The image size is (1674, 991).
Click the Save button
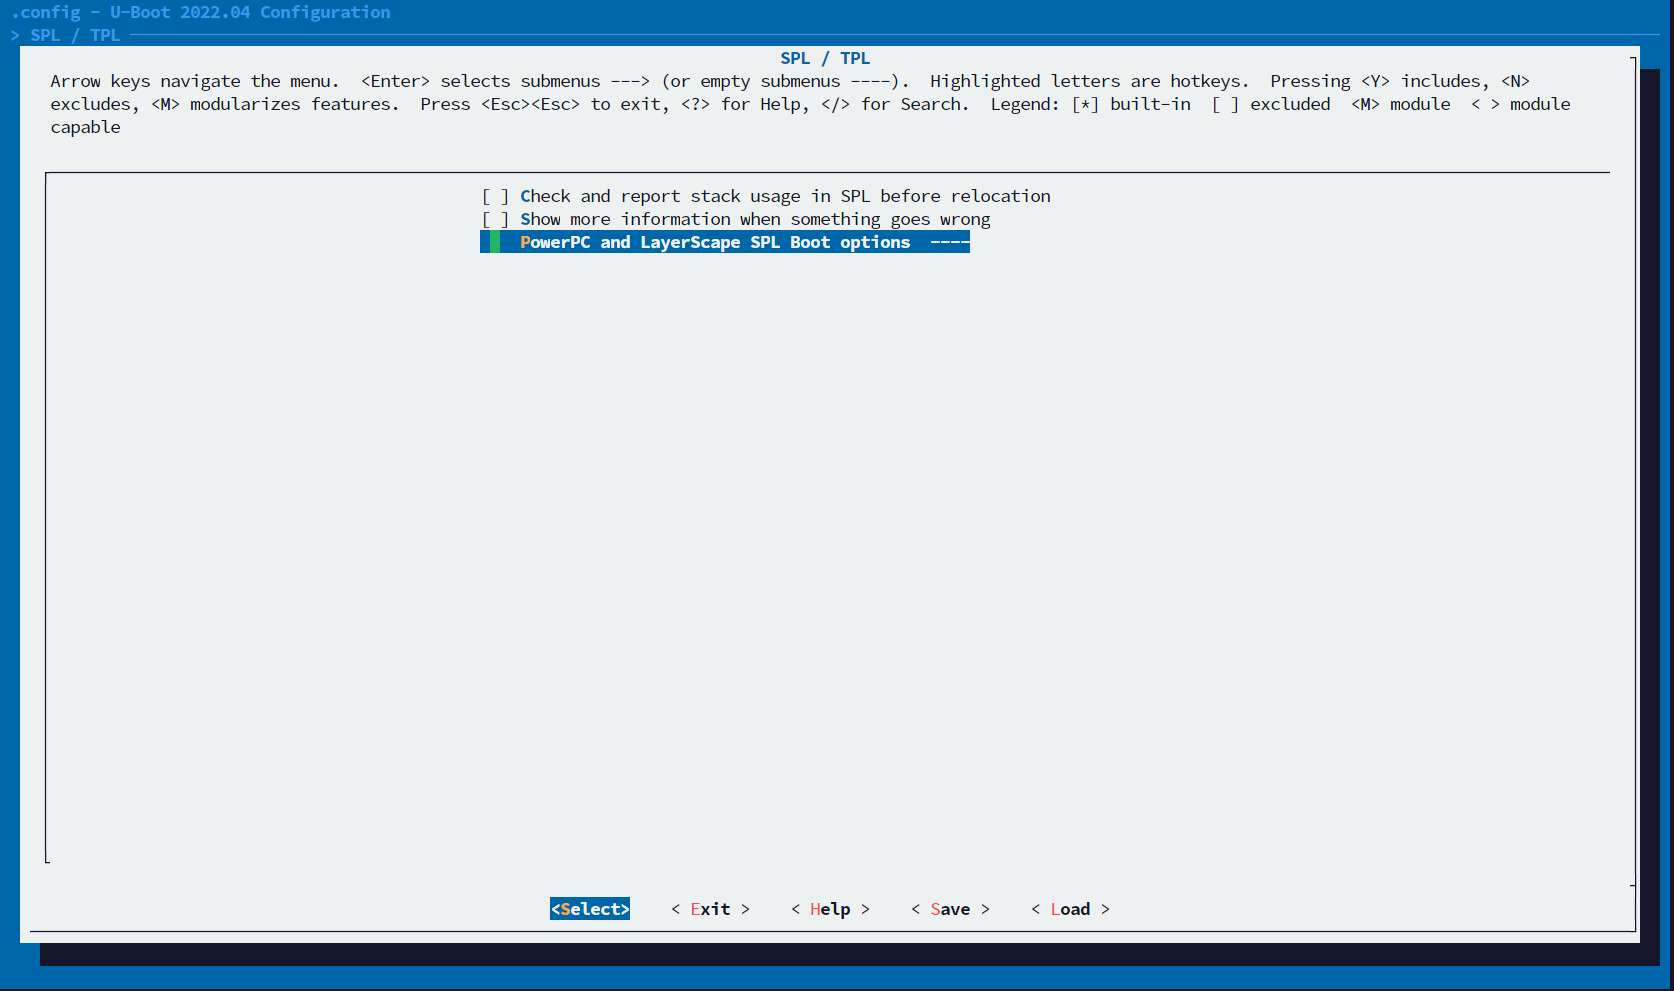coord(950,909)
